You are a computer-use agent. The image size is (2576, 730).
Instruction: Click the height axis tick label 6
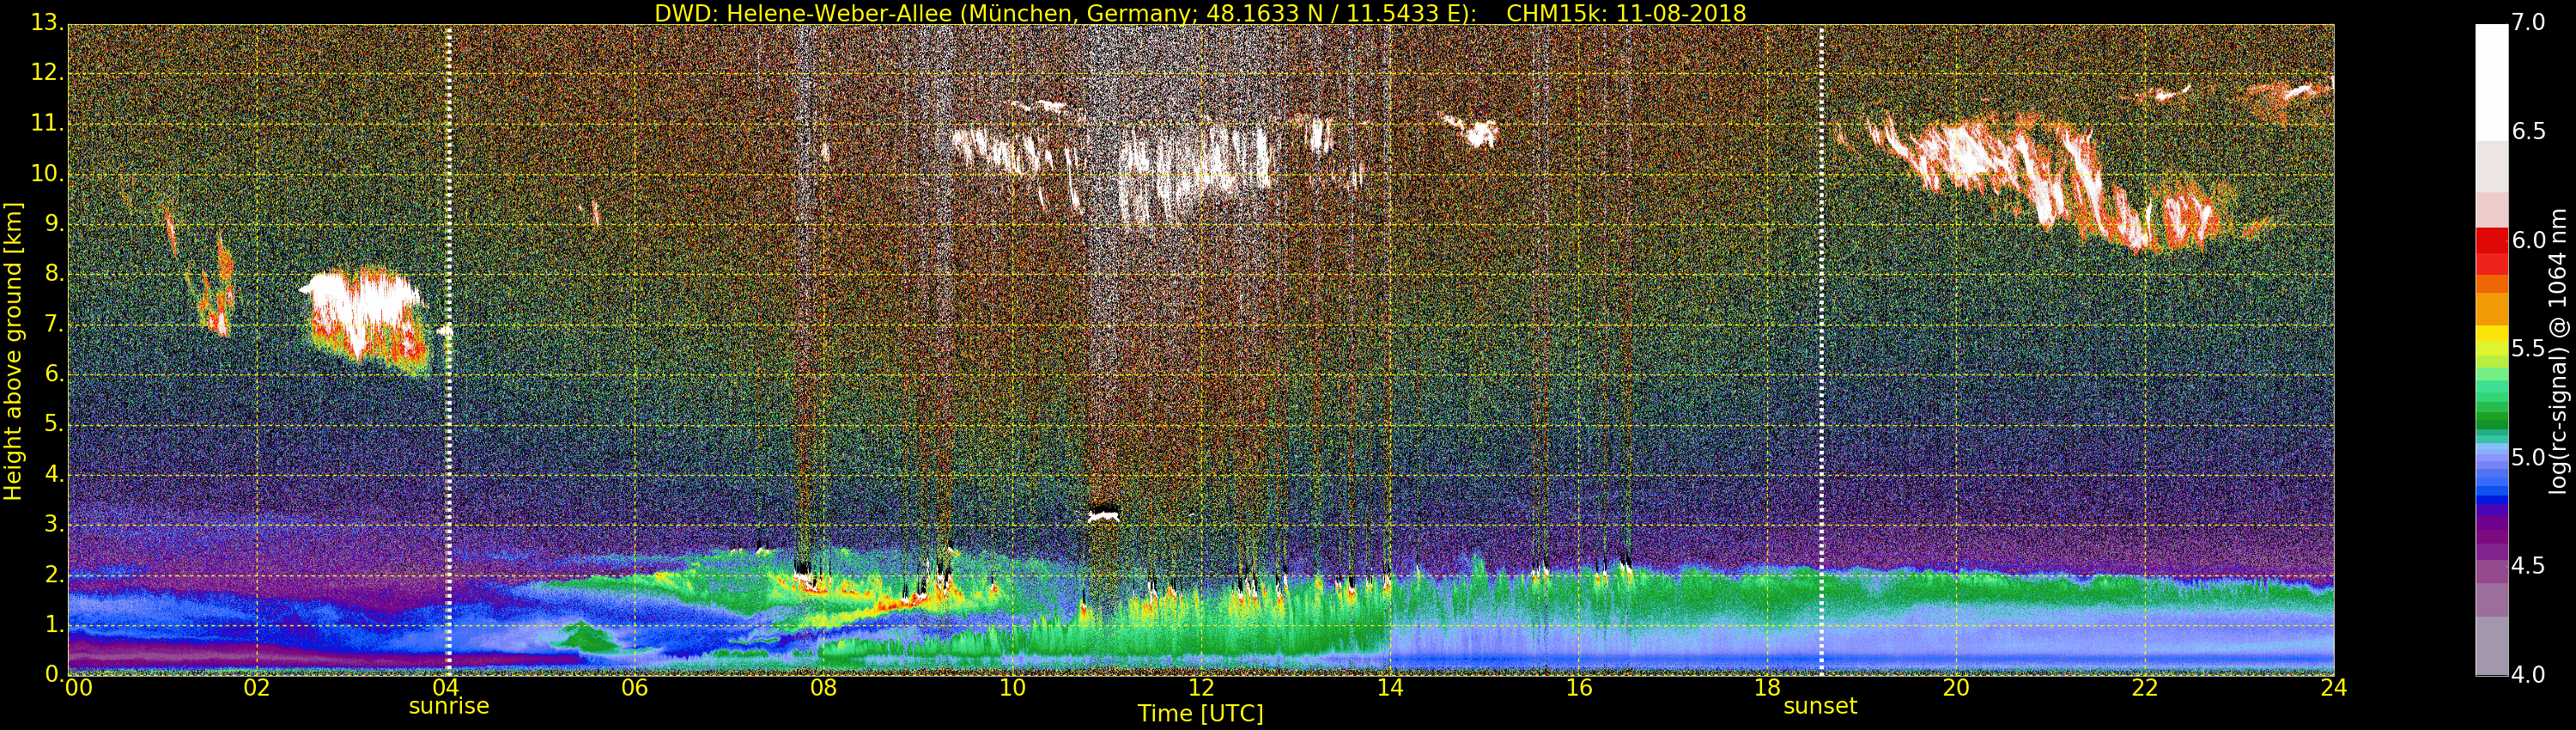click(53, 374)
